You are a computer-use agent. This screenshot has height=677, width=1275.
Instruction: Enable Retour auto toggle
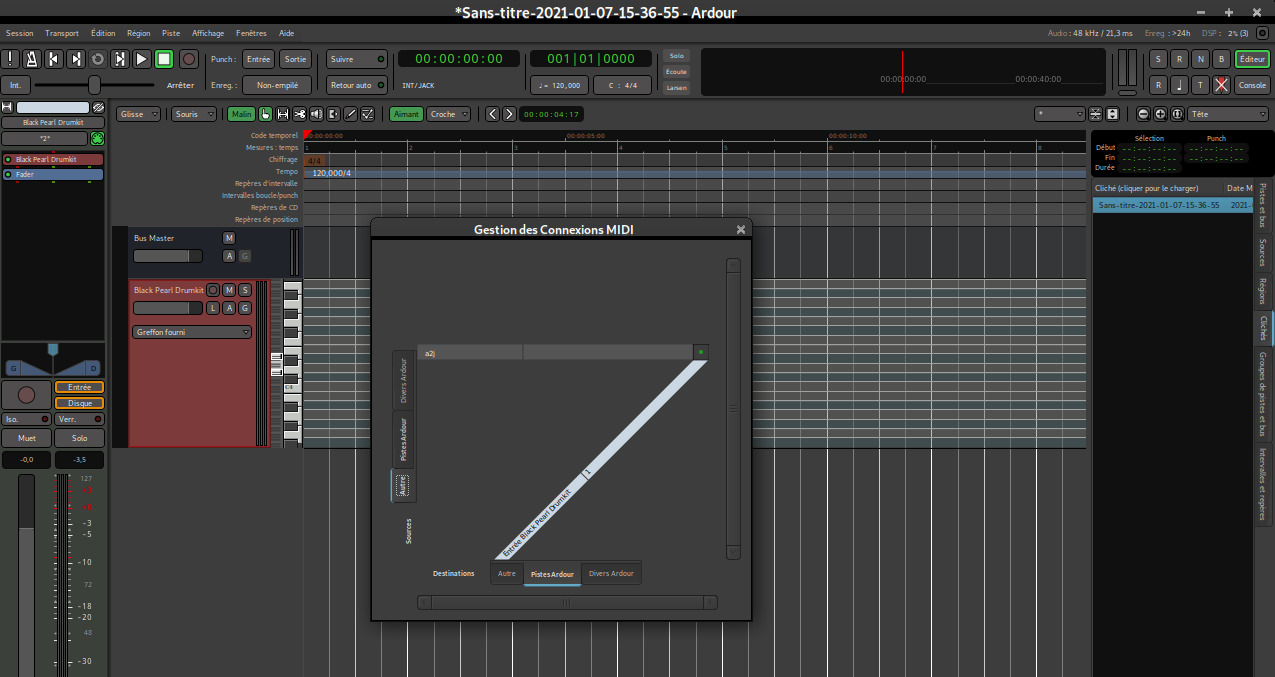tap(357, 85)
